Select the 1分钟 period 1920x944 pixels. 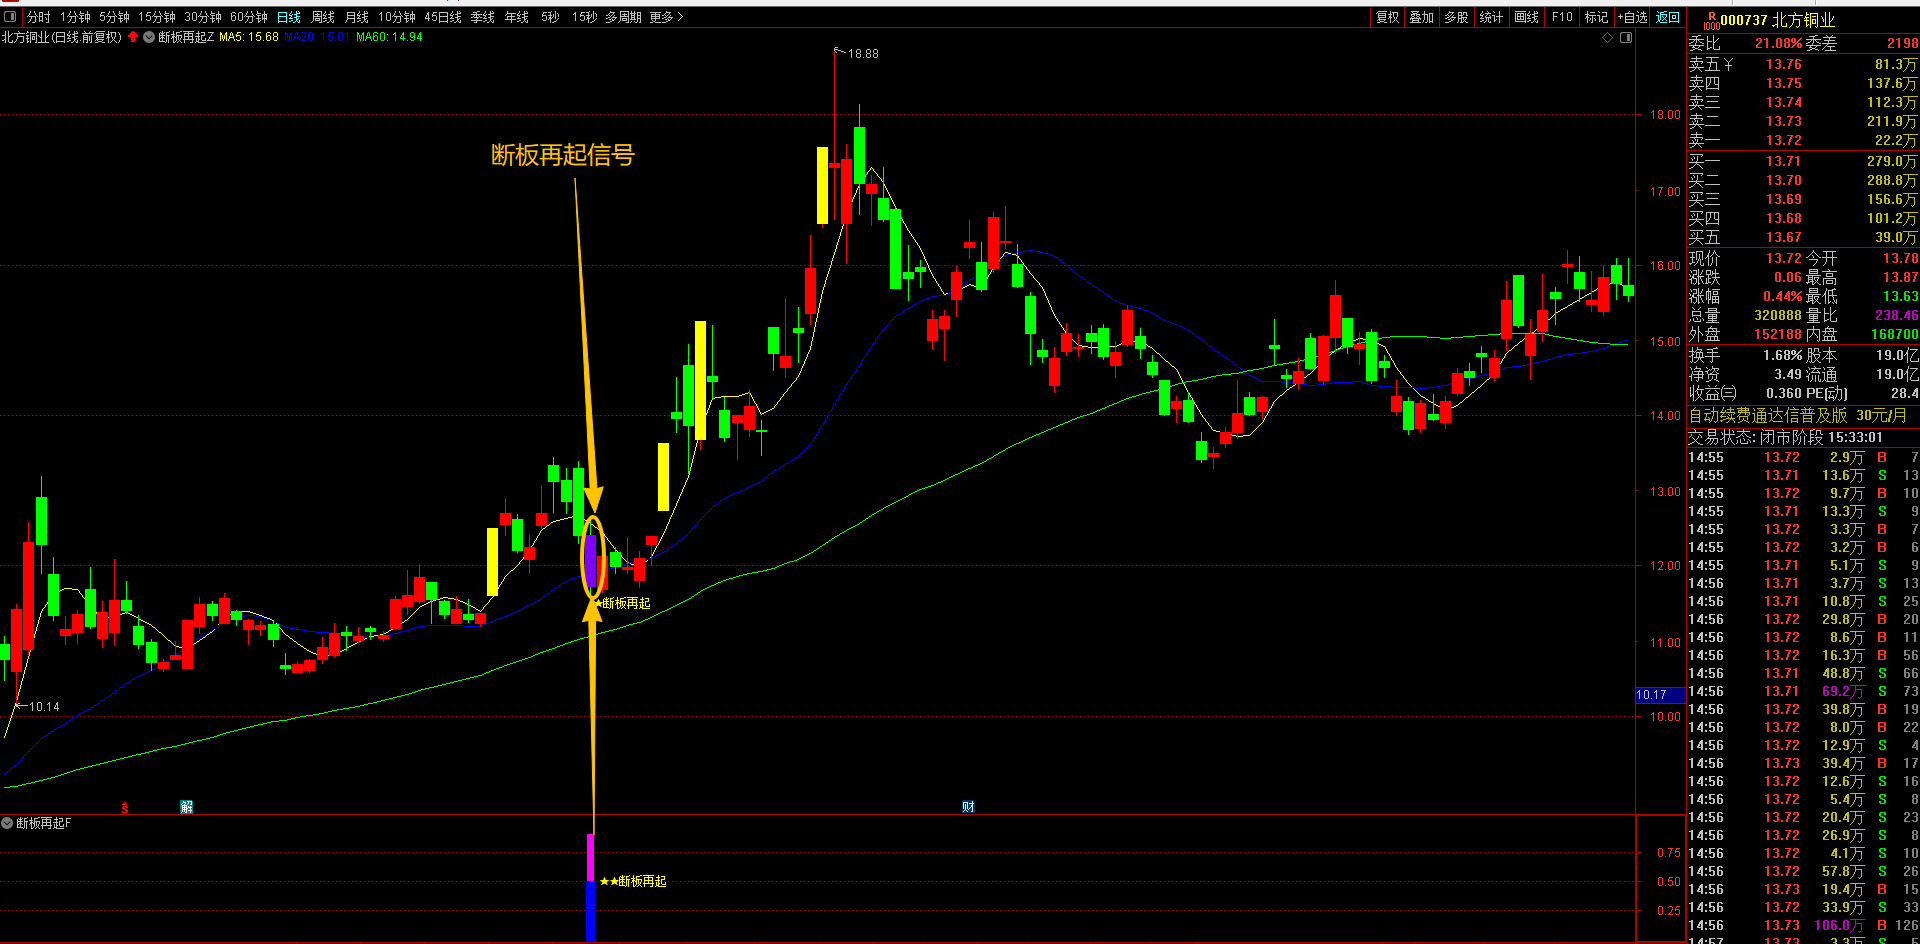click(75, 17)
